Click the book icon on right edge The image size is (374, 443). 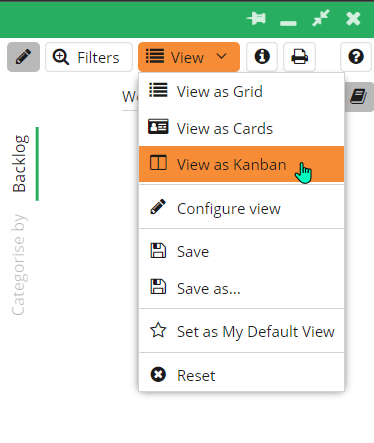(359, 97)
